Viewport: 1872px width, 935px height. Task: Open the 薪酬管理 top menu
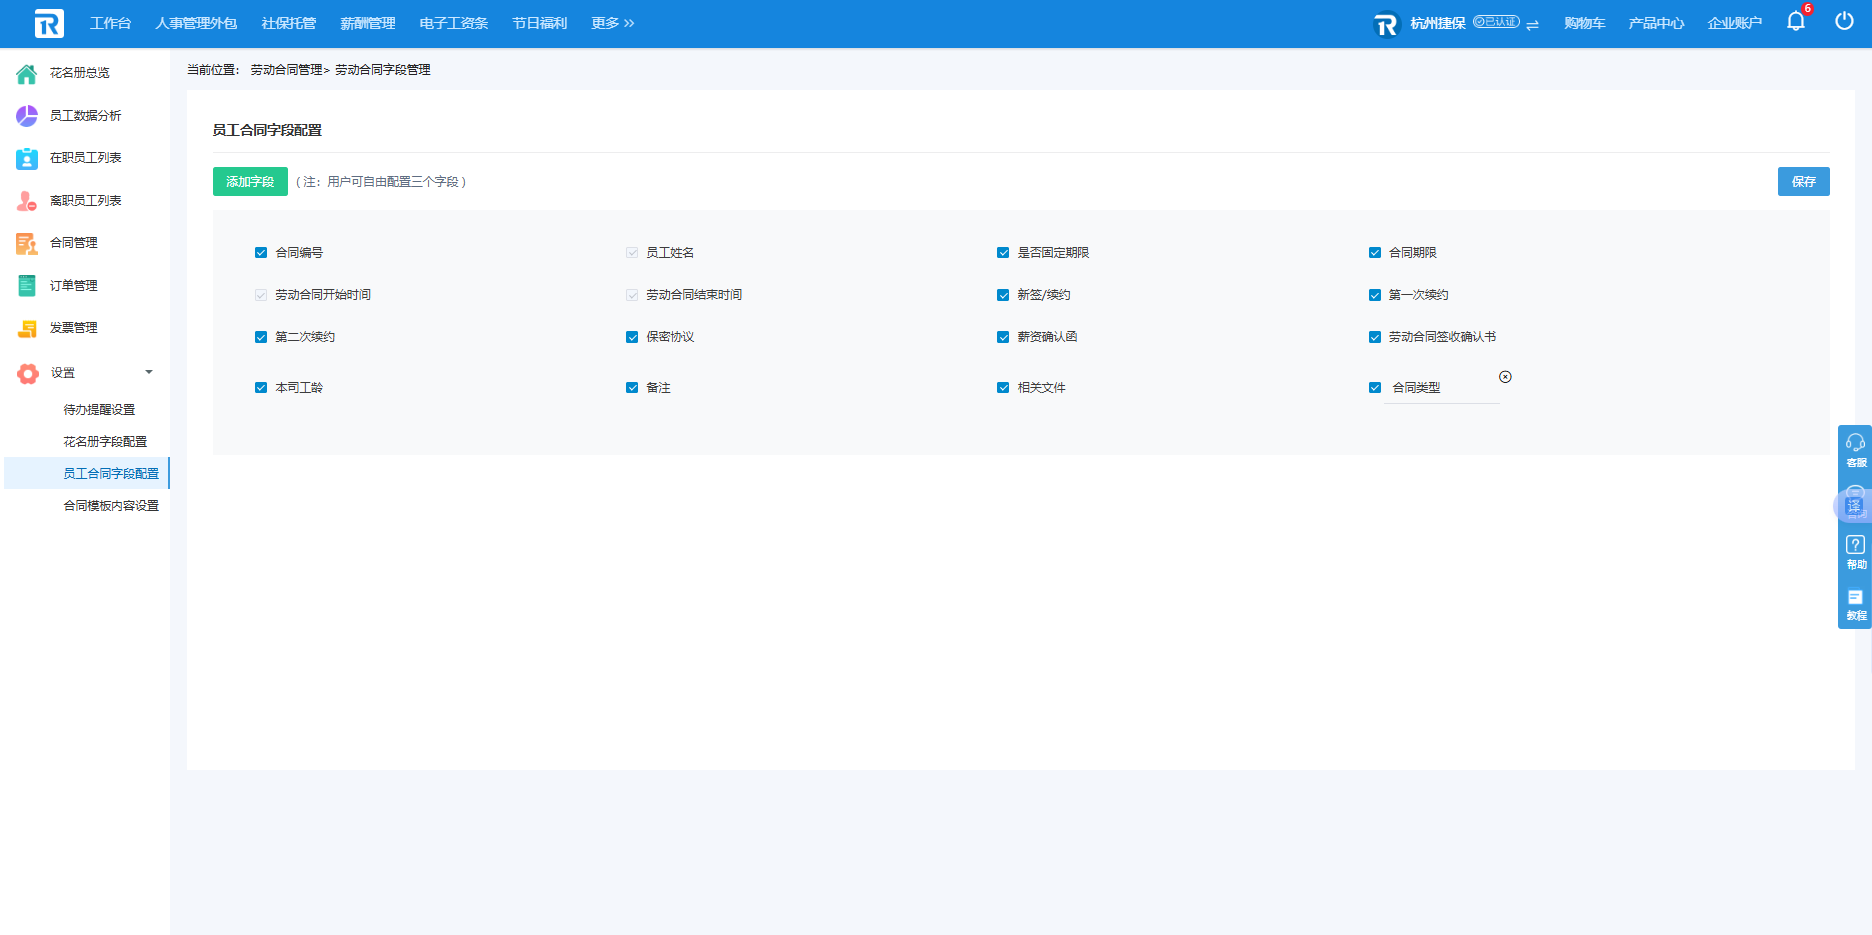[367, 23]
